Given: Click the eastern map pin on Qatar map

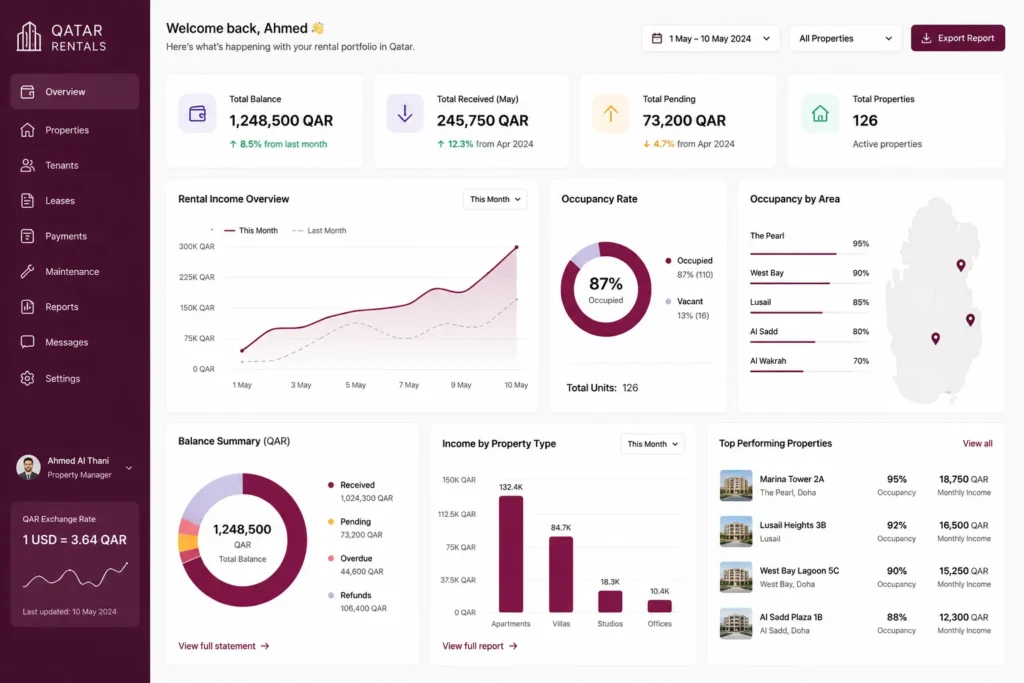Looking at the screenshot, I should 970,320.
